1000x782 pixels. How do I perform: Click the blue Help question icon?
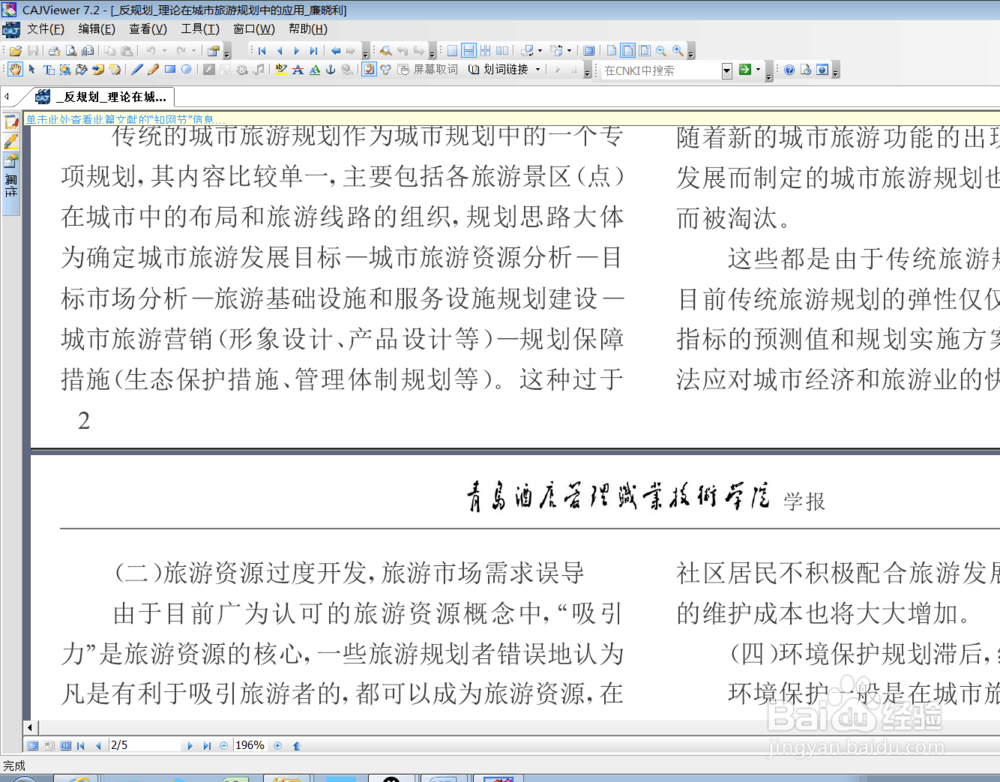[789, 70]
